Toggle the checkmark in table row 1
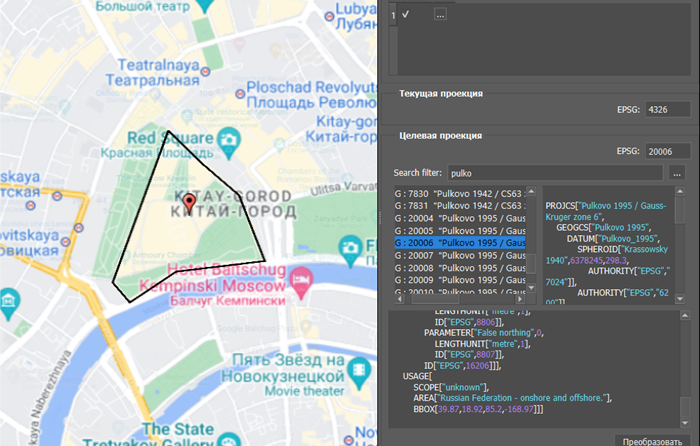The height and width of the screenshot is (446, 700). pyautogui.click(x=405, y=14)
